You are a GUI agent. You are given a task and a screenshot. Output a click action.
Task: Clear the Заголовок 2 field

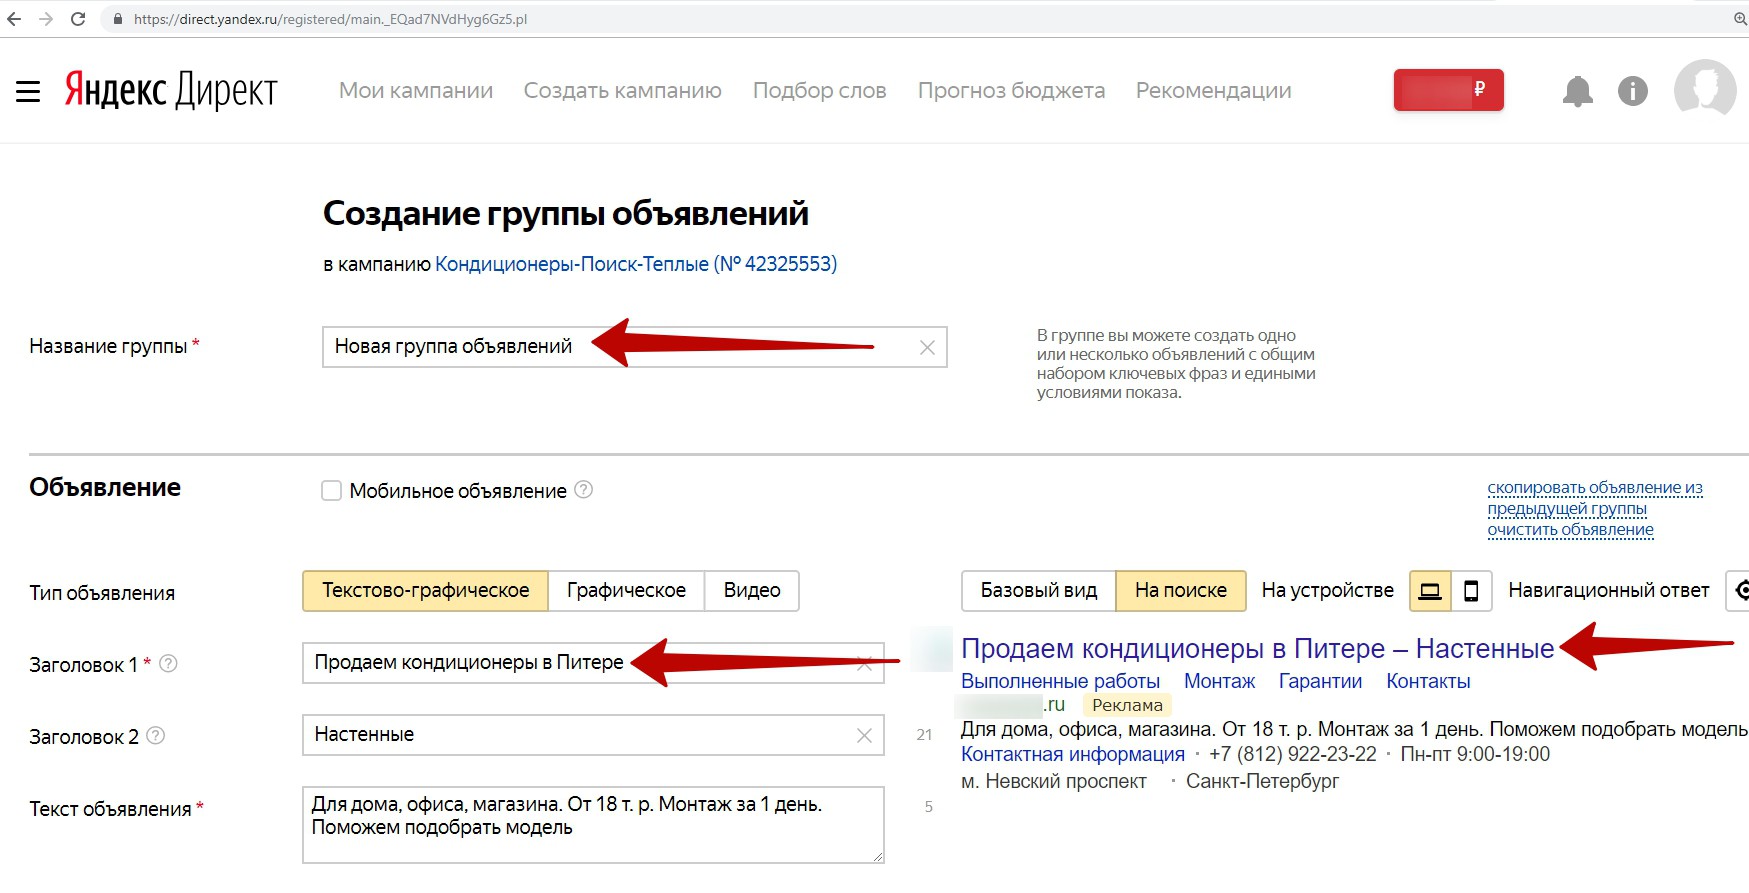pos(864,735)
